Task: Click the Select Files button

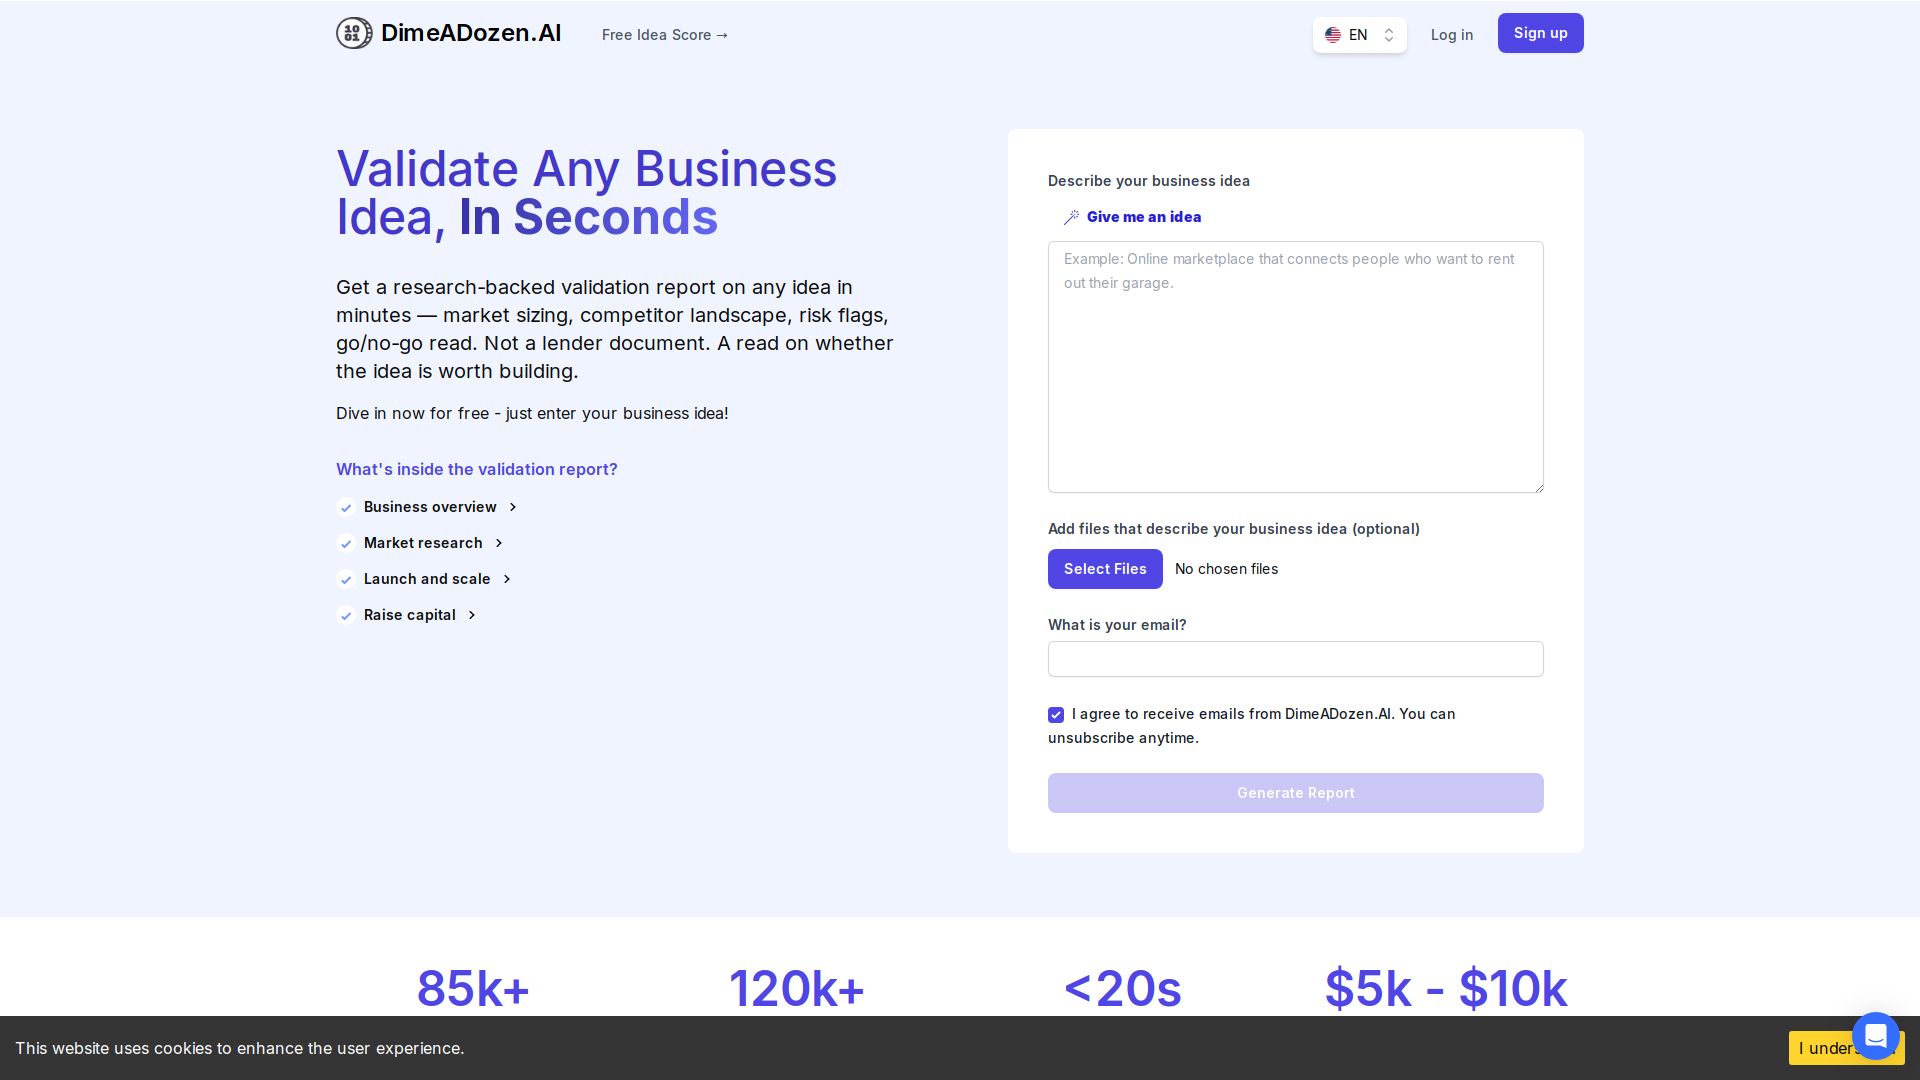Action: coord(1105,569)
